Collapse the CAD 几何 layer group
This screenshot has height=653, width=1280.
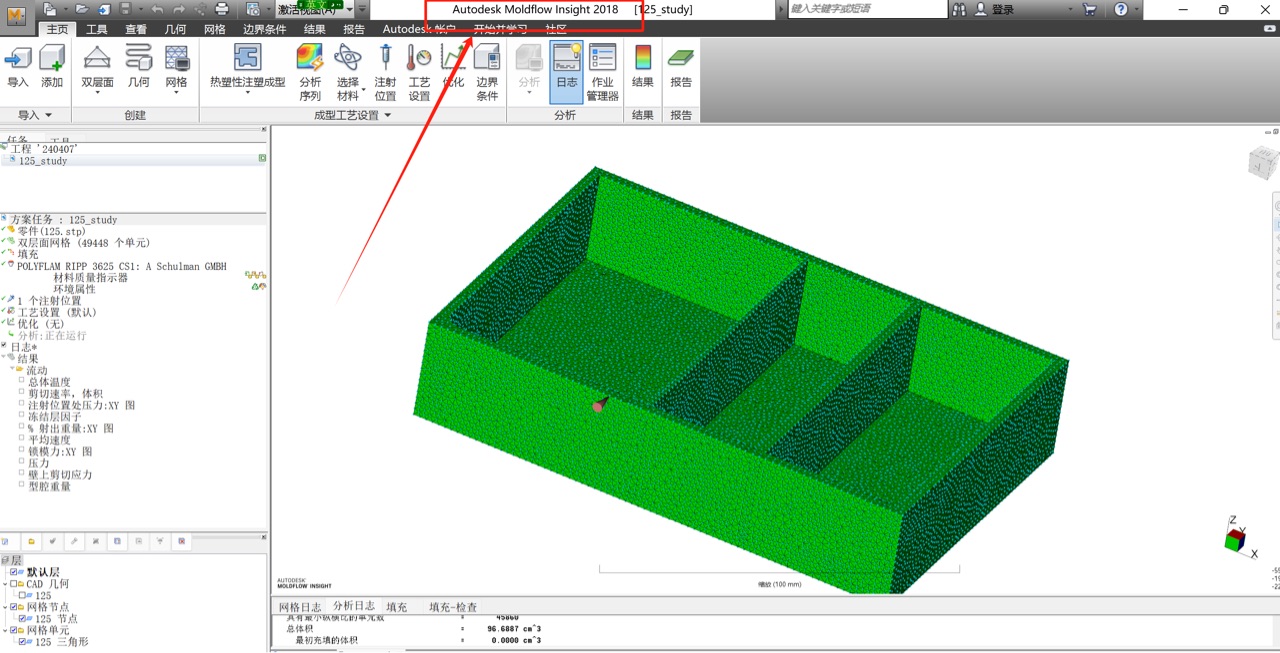pos(5,584)
